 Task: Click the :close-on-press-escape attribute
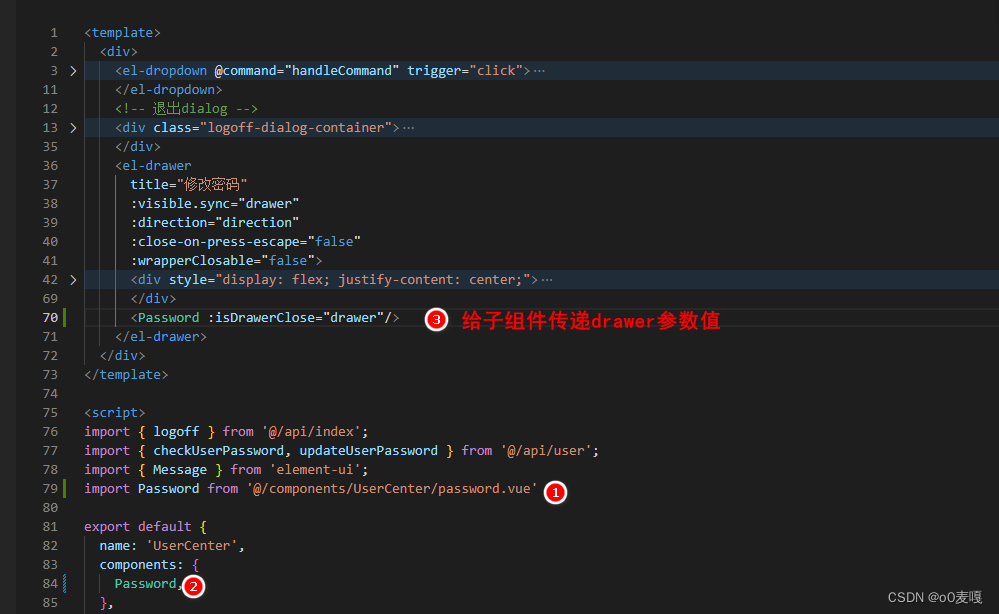coord(246,242)
